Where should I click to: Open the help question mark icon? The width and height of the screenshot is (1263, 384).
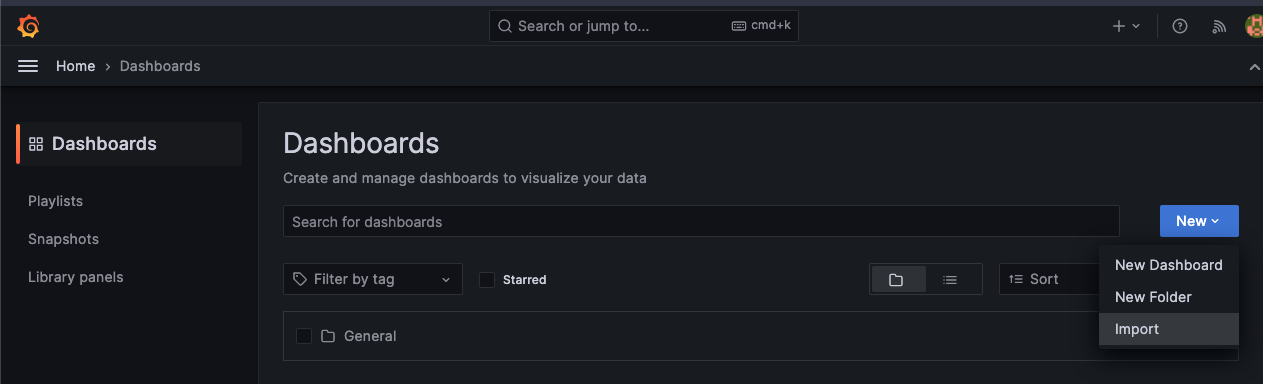(x=1180, y=26)
